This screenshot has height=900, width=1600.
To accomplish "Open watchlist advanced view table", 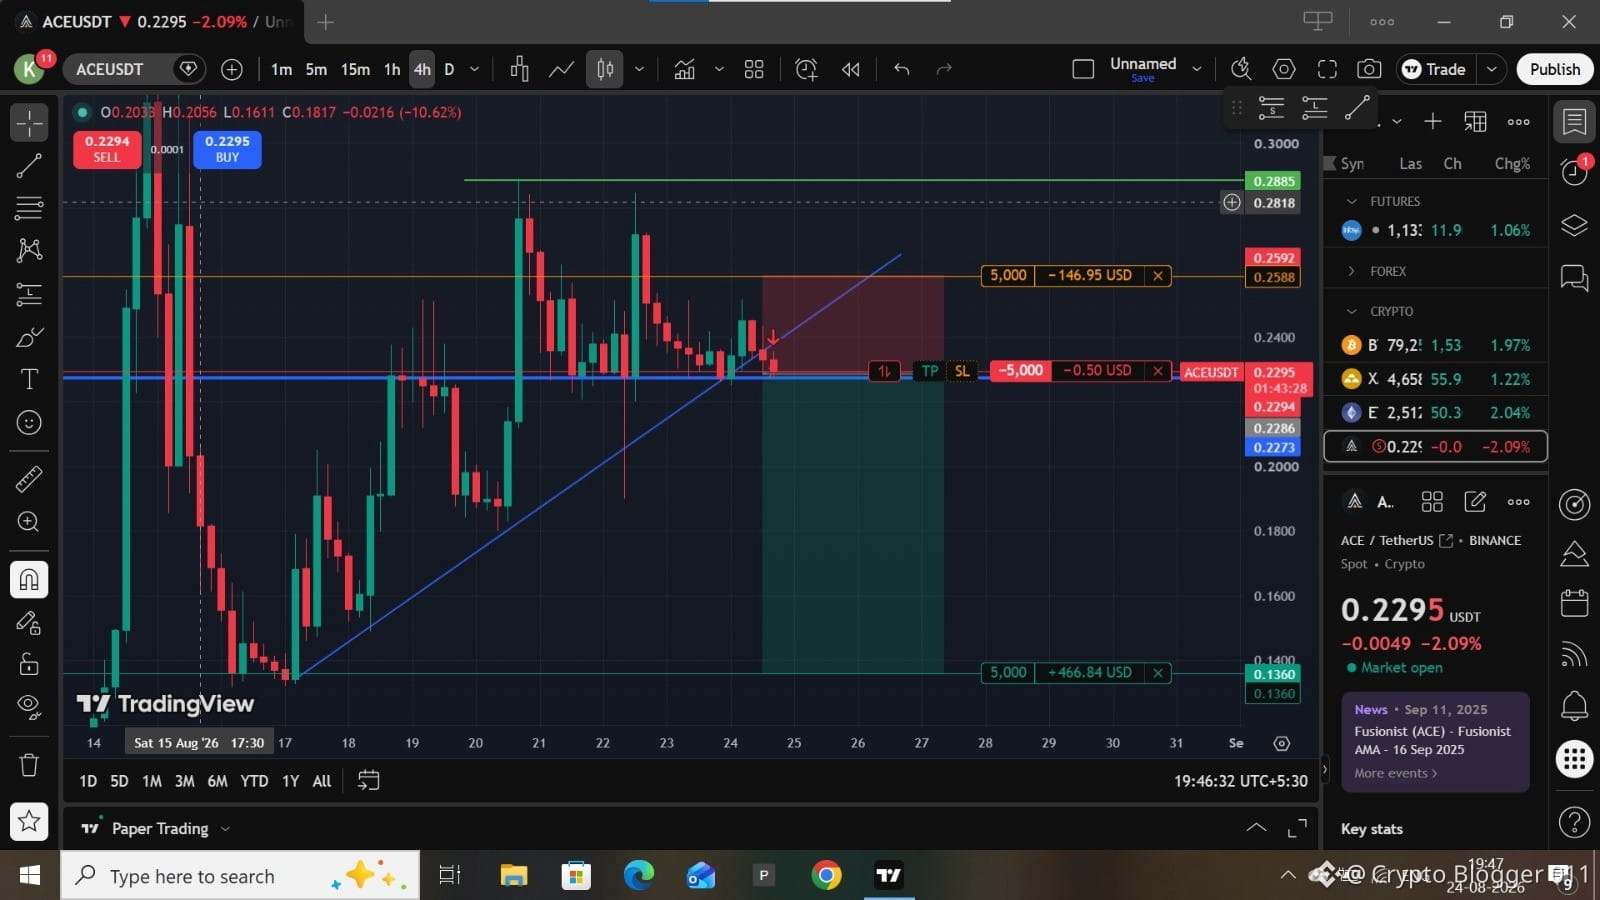I will (1475, 122).
